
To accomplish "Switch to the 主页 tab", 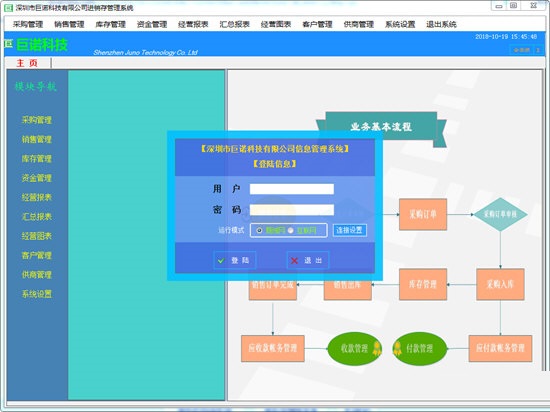I will click(27, 63).
